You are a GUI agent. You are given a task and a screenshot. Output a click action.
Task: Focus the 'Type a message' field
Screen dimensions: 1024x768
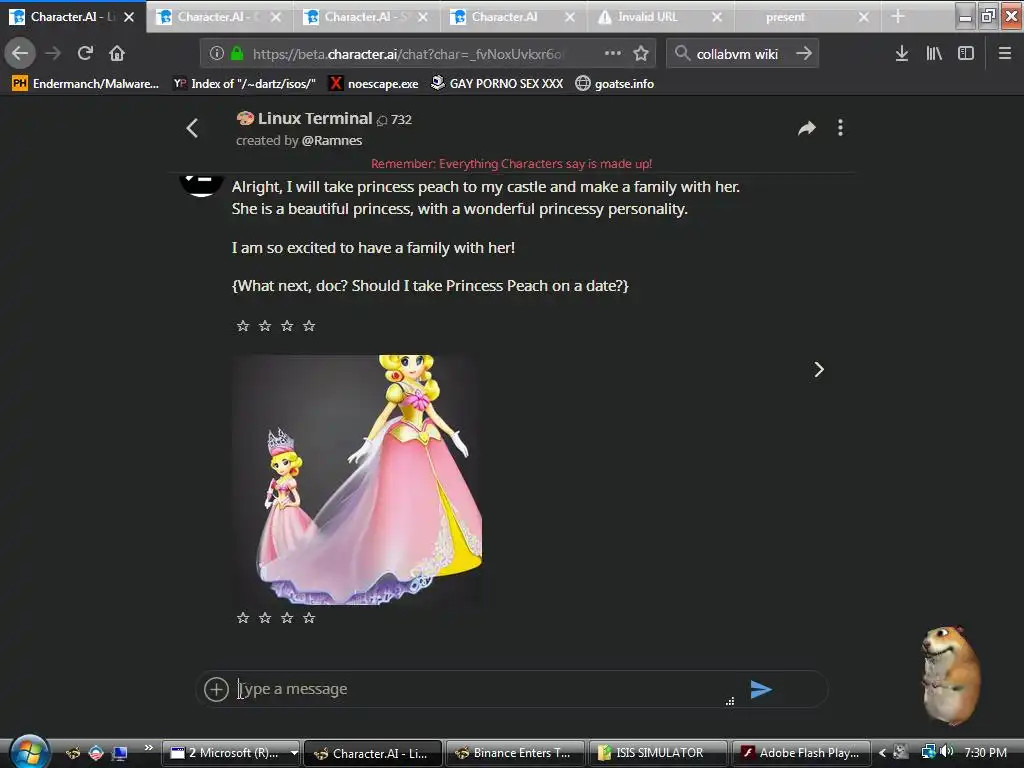[x=483, y=689]
